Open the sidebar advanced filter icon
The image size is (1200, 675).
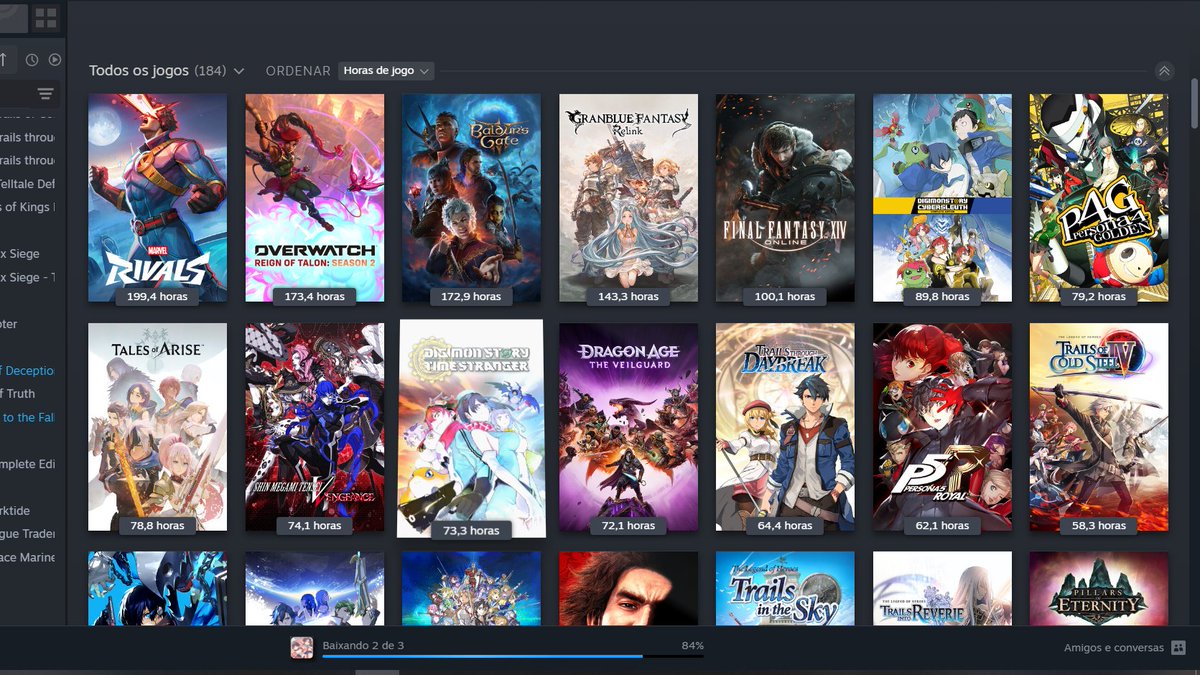pyautogui.click(x=45, y=94)
